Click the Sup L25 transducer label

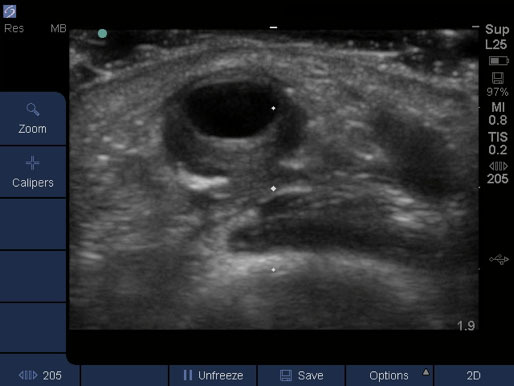pos(497,37)
